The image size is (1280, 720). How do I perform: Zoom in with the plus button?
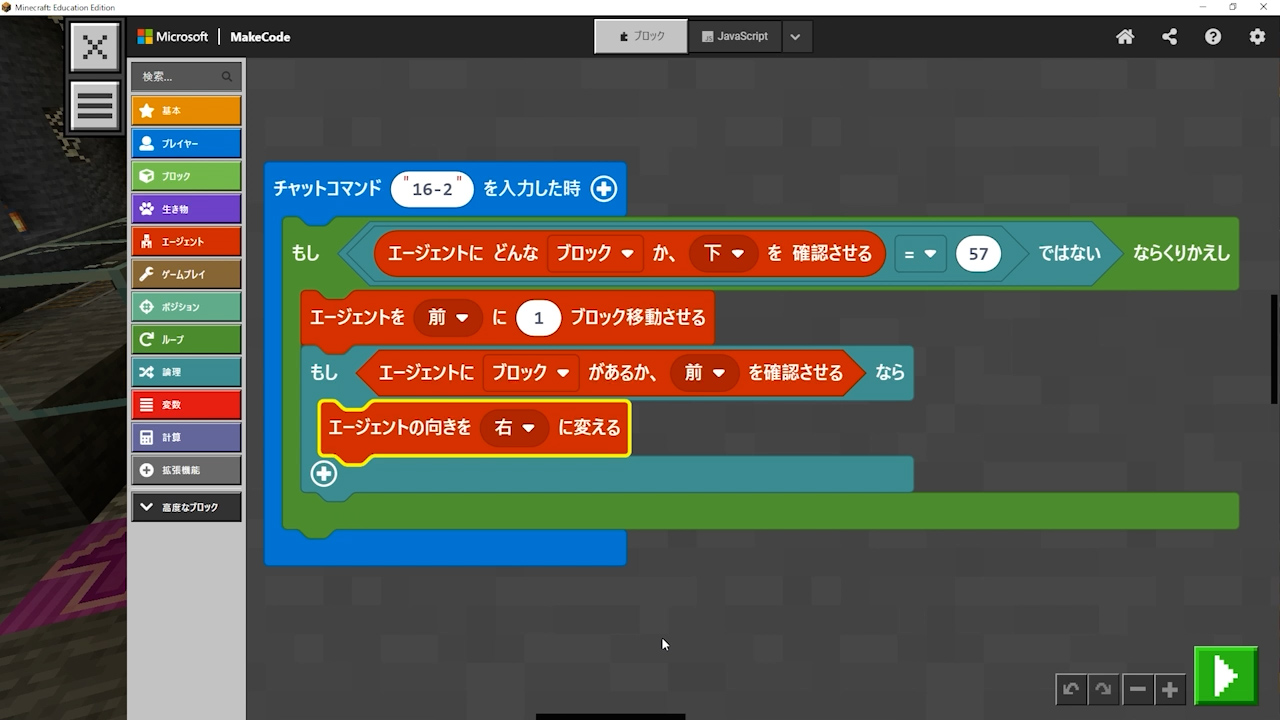tap(1169, 689)
